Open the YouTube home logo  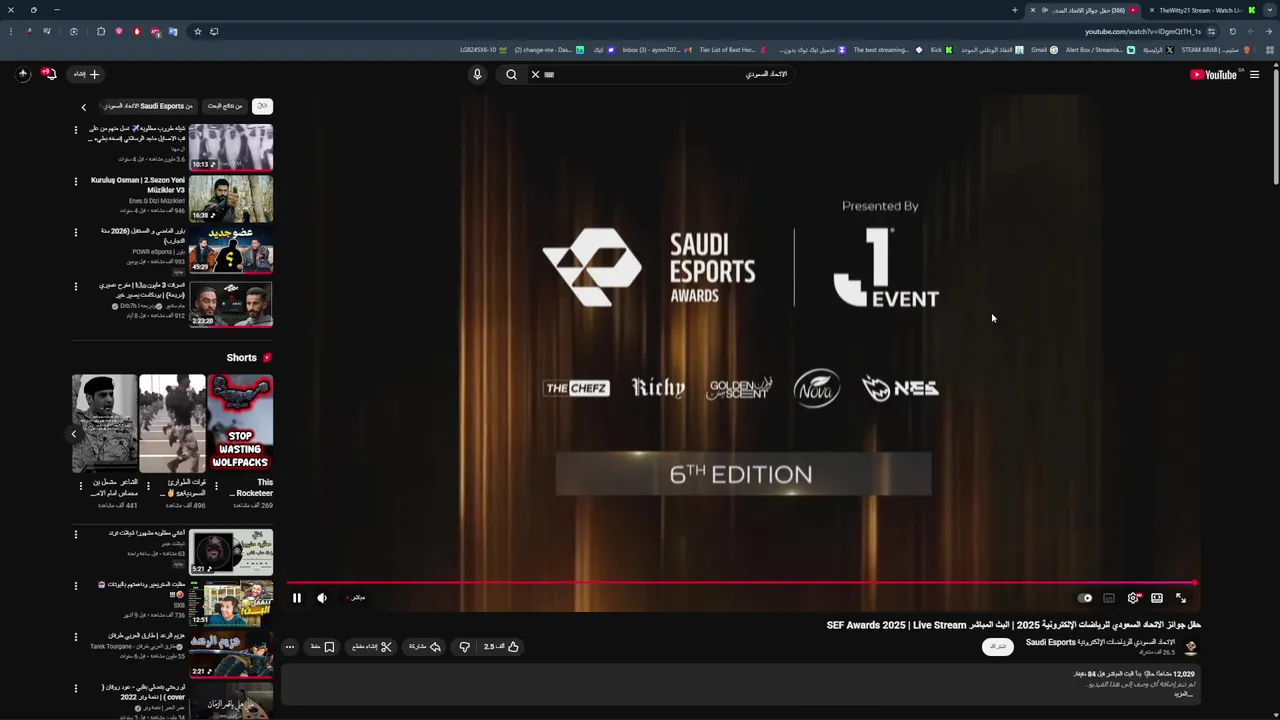point(1214,74)
